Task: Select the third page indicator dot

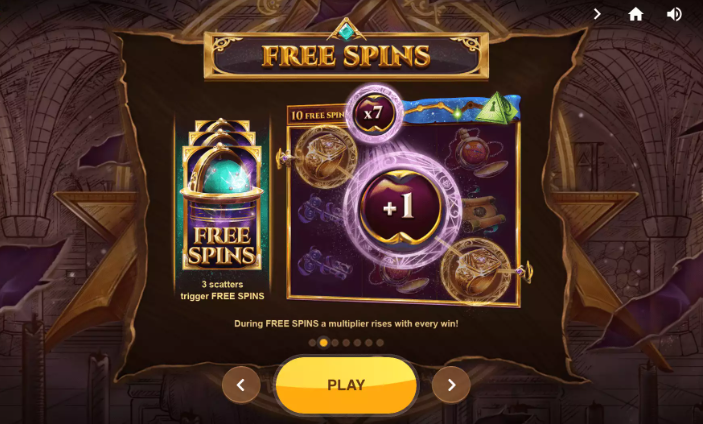Action: (335, 343)
